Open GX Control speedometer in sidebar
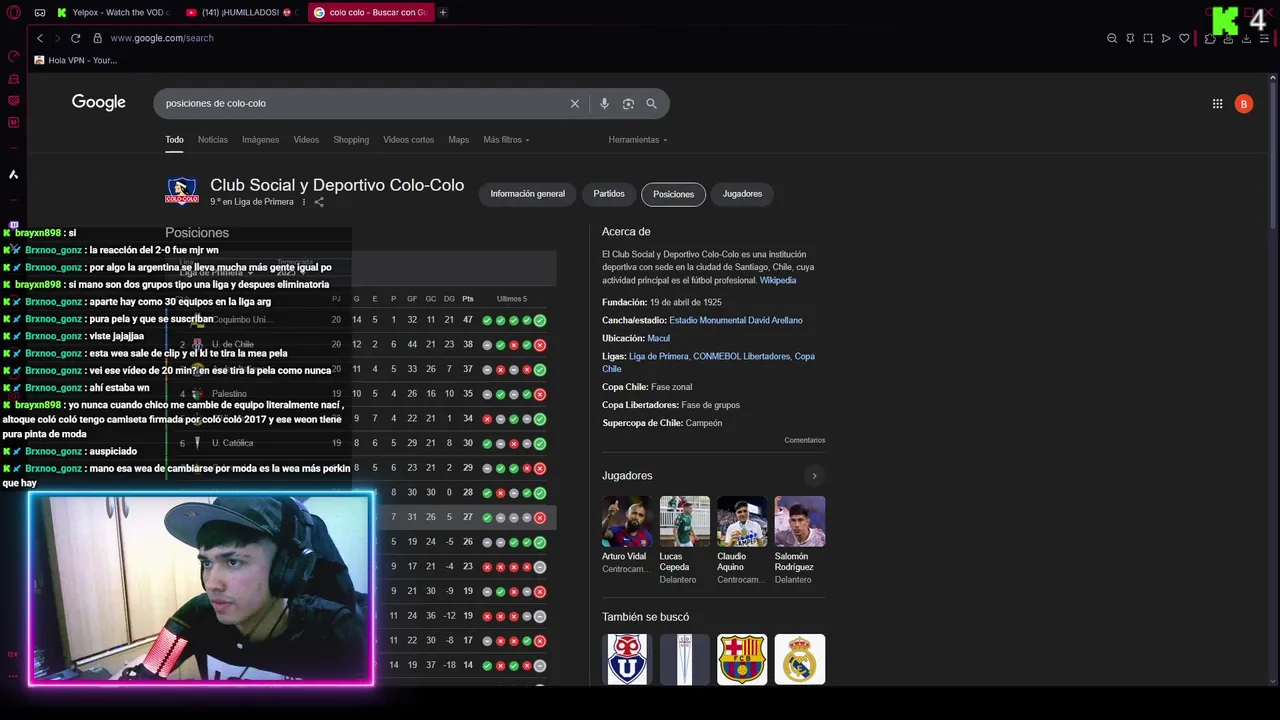Viewport: 1280px width, 720px height. click(x=13, y=56)
